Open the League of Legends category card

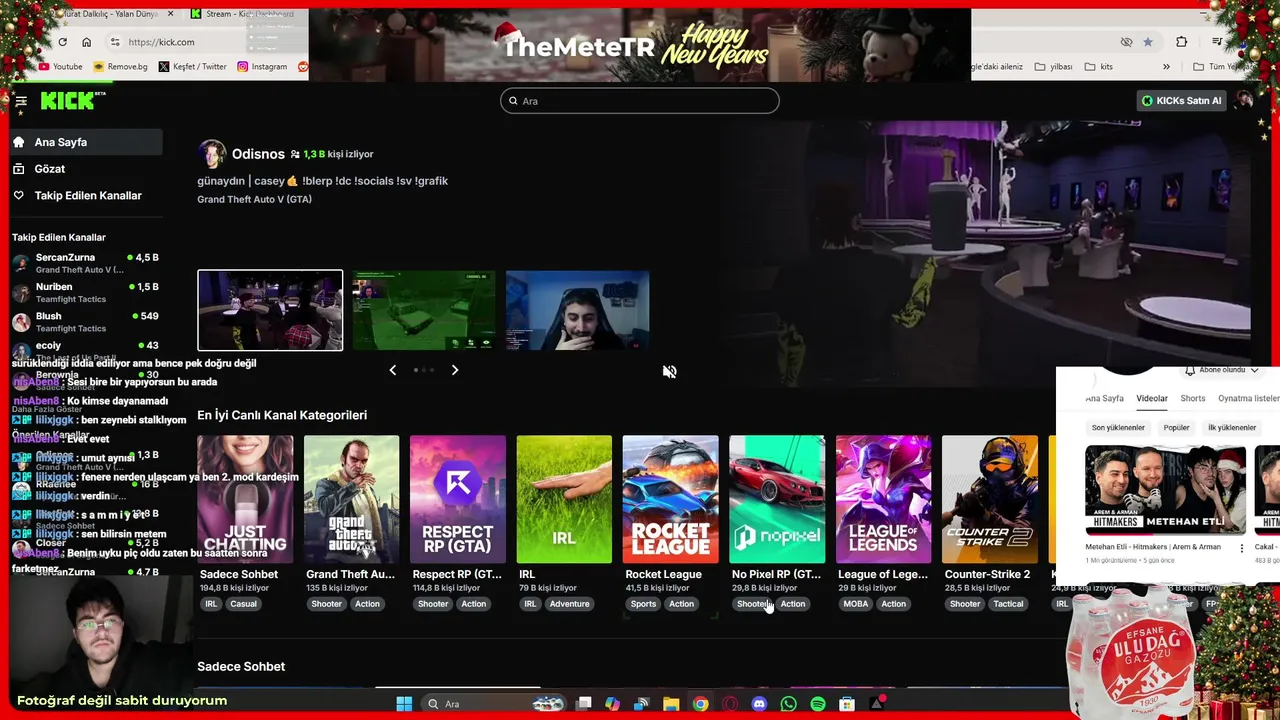[x=883, y=499]
